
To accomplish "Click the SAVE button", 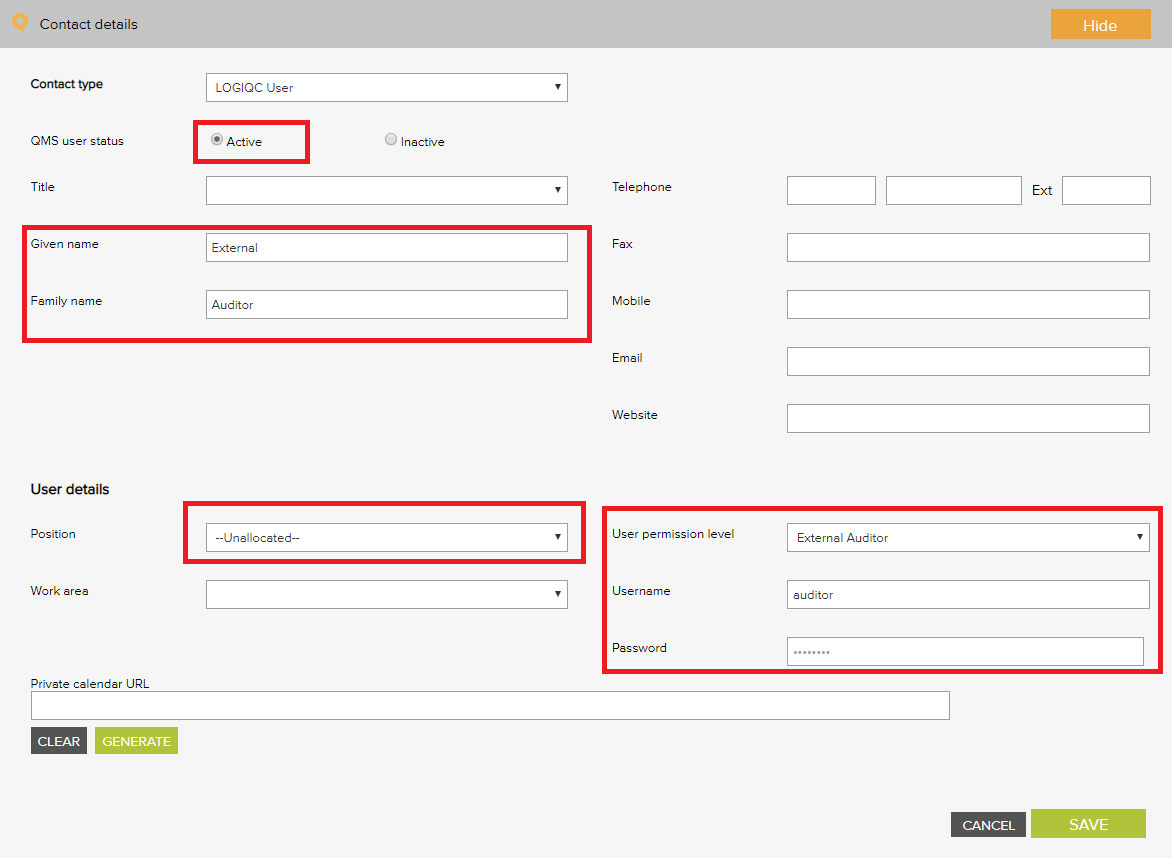I will tap(1087, 824).
